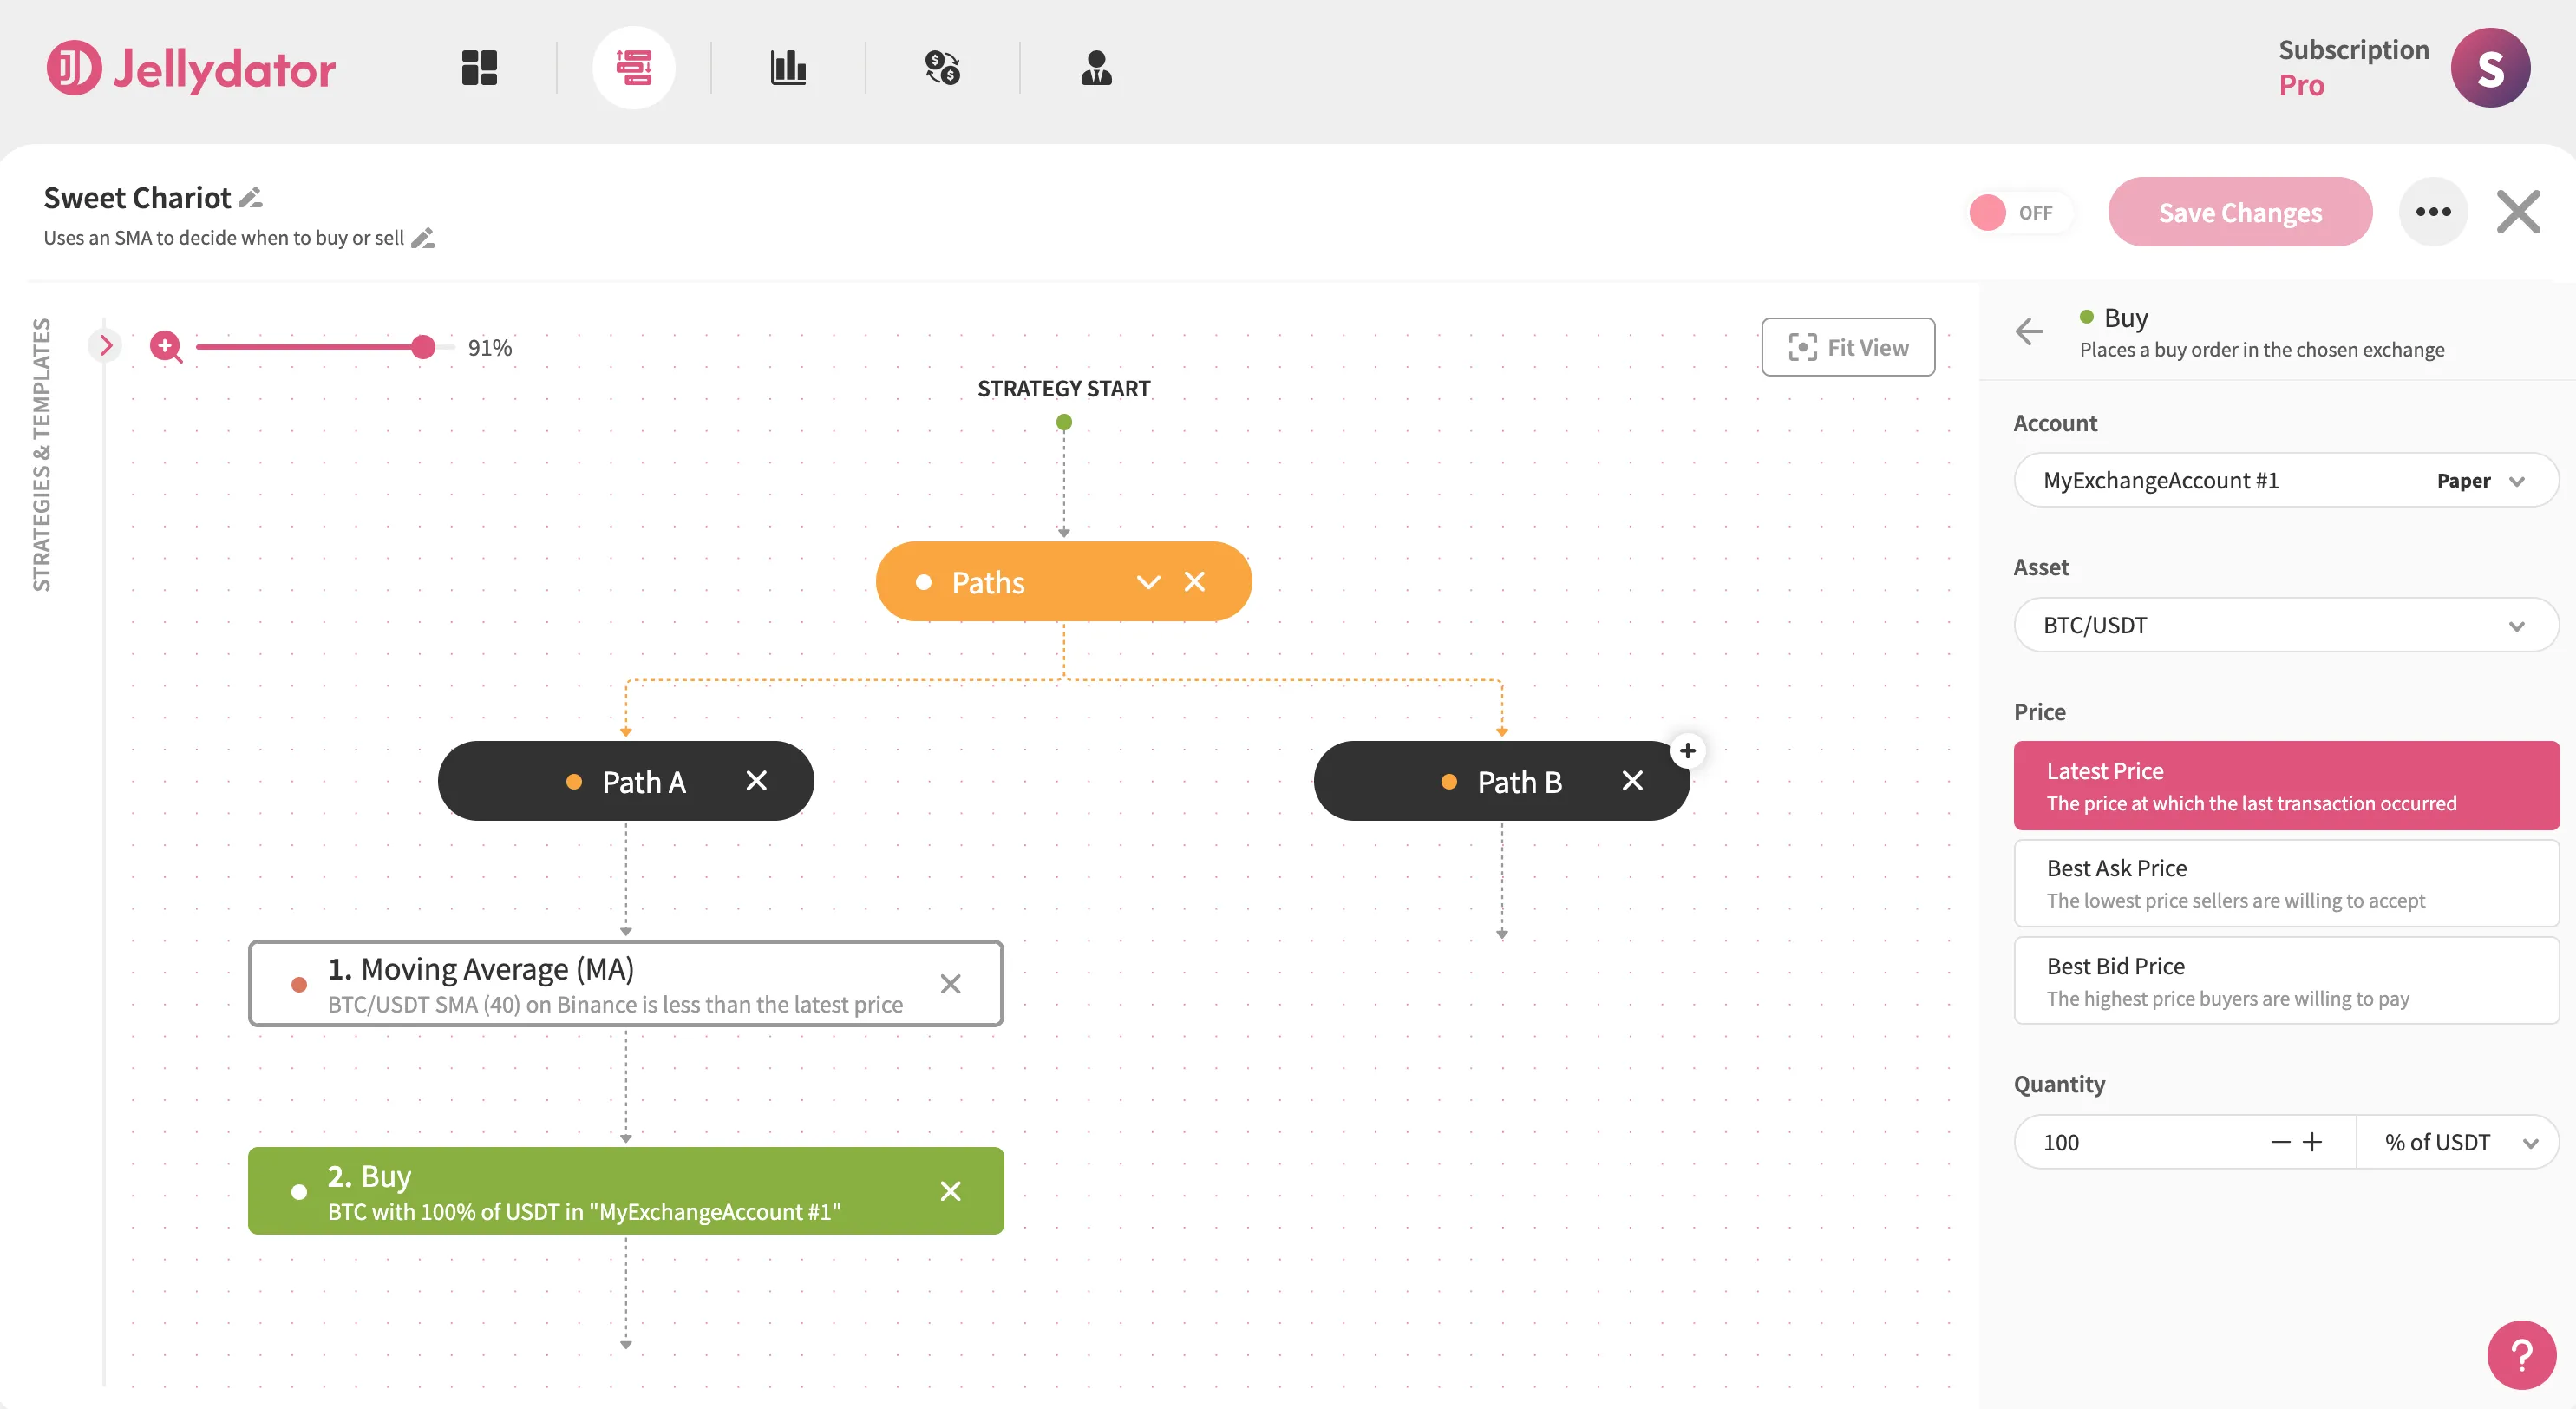2576x1409 pixels.
Task: Open the three-dot options menu
Action: pos(2434,211)
